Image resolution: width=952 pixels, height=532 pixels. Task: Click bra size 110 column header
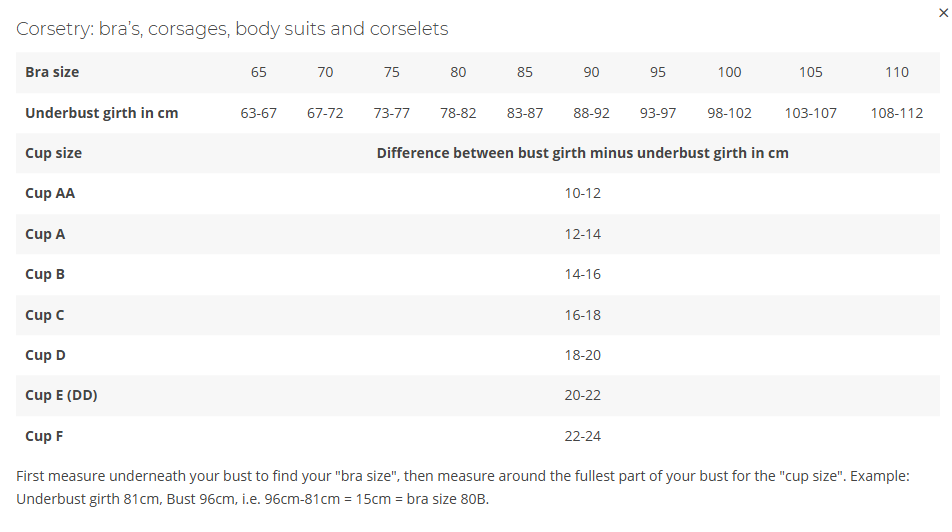click(x=897, y=72)
